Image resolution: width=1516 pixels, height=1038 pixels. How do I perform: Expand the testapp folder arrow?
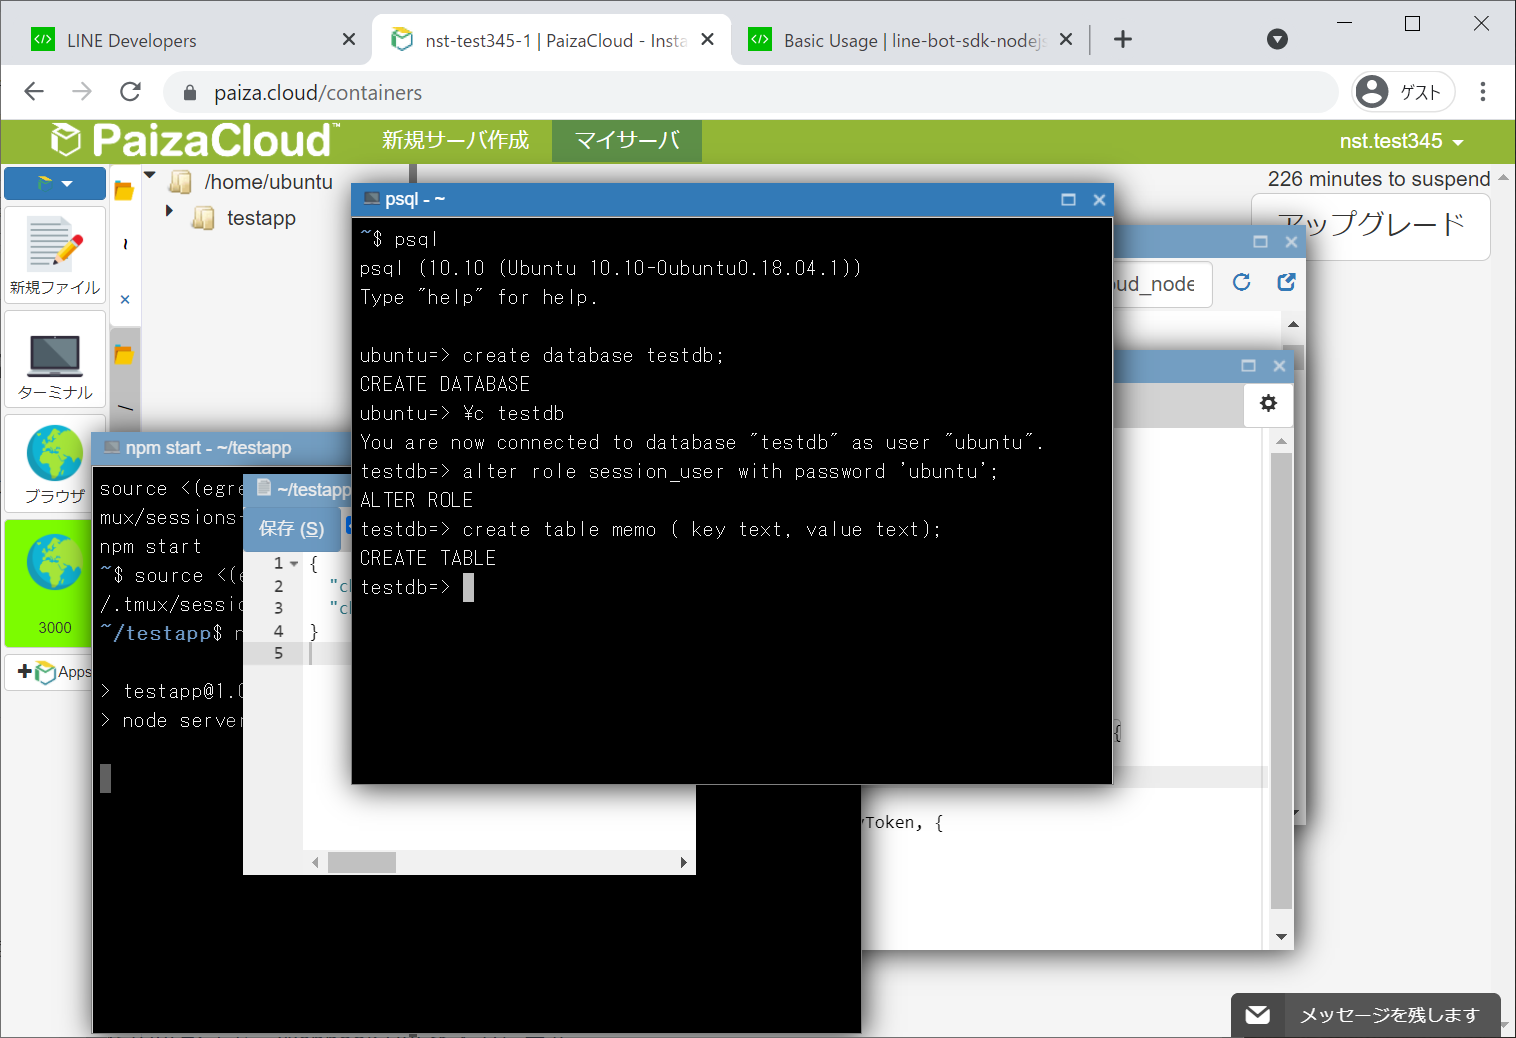[x=169, y=211]
